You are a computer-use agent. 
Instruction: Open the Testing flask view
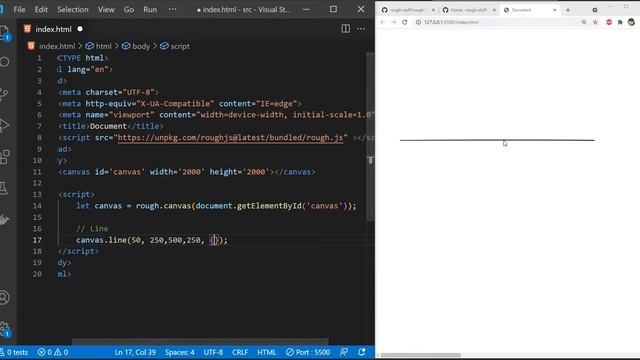tap(4, 188)
